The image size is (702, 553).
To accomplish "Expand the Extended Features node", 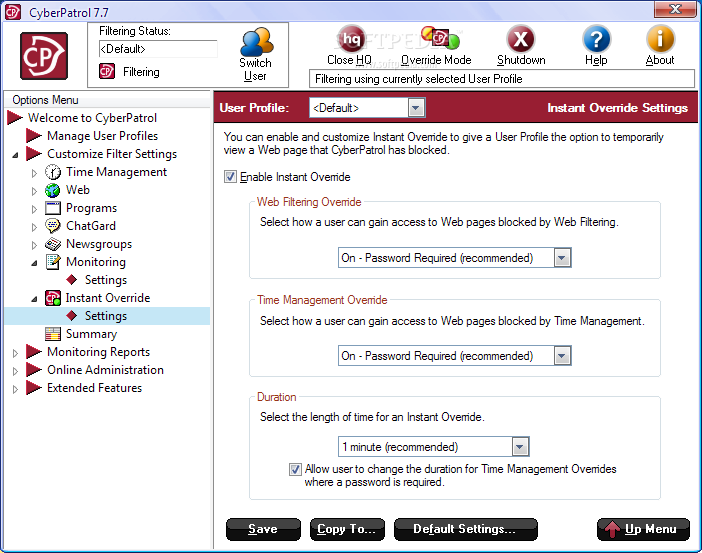I will click(x=15, y=389).
